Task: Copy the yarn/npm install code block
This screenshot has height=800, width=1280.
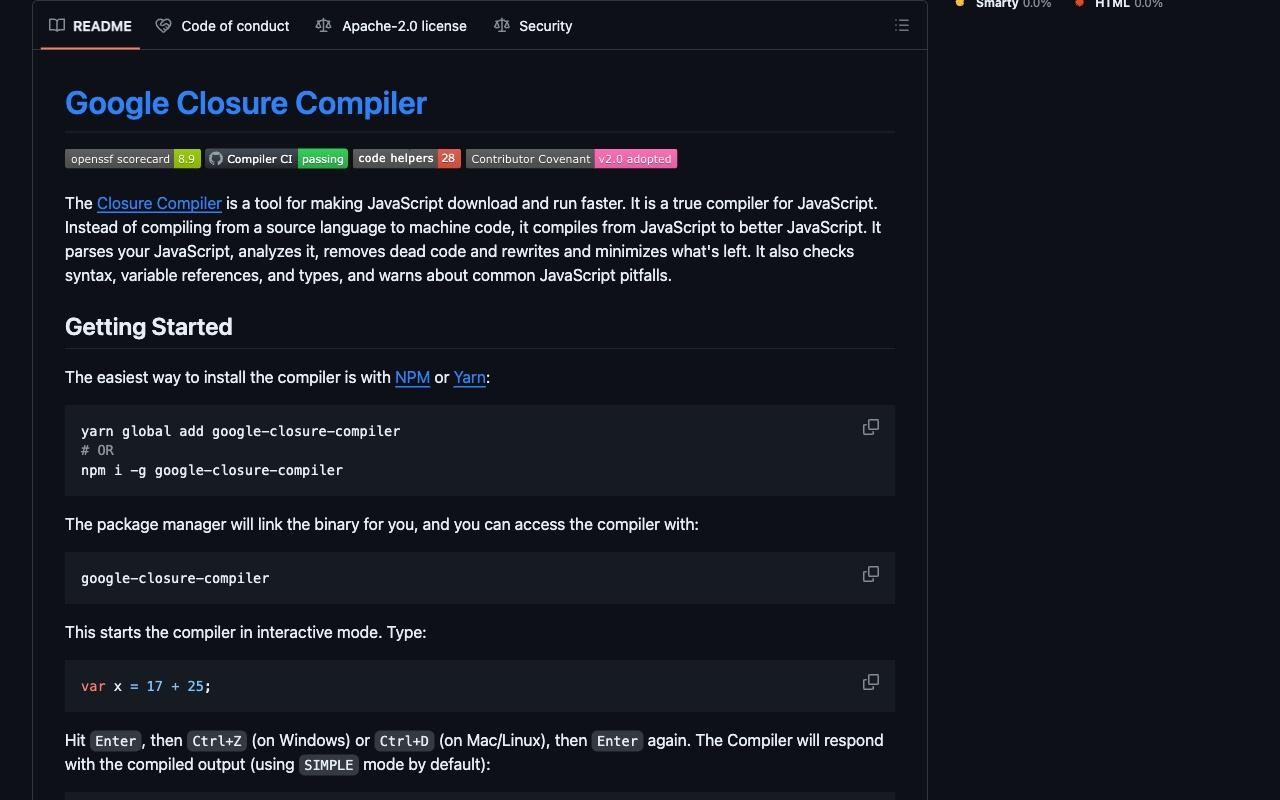Action: click(x=871, y=427)
